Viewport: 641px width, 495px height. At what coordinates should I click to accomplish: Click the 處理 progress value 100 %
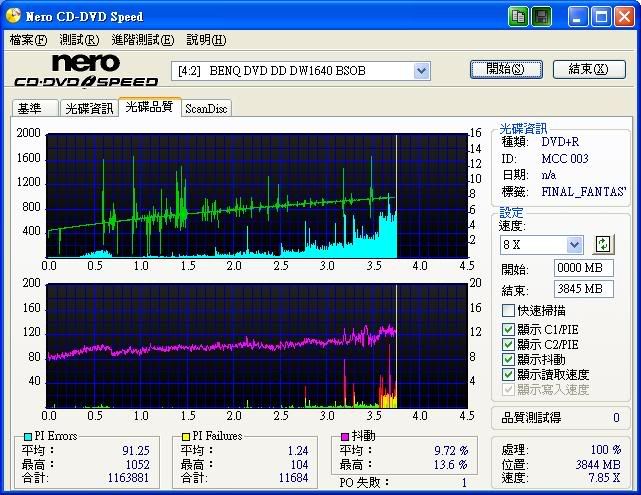tap(606, 450)
